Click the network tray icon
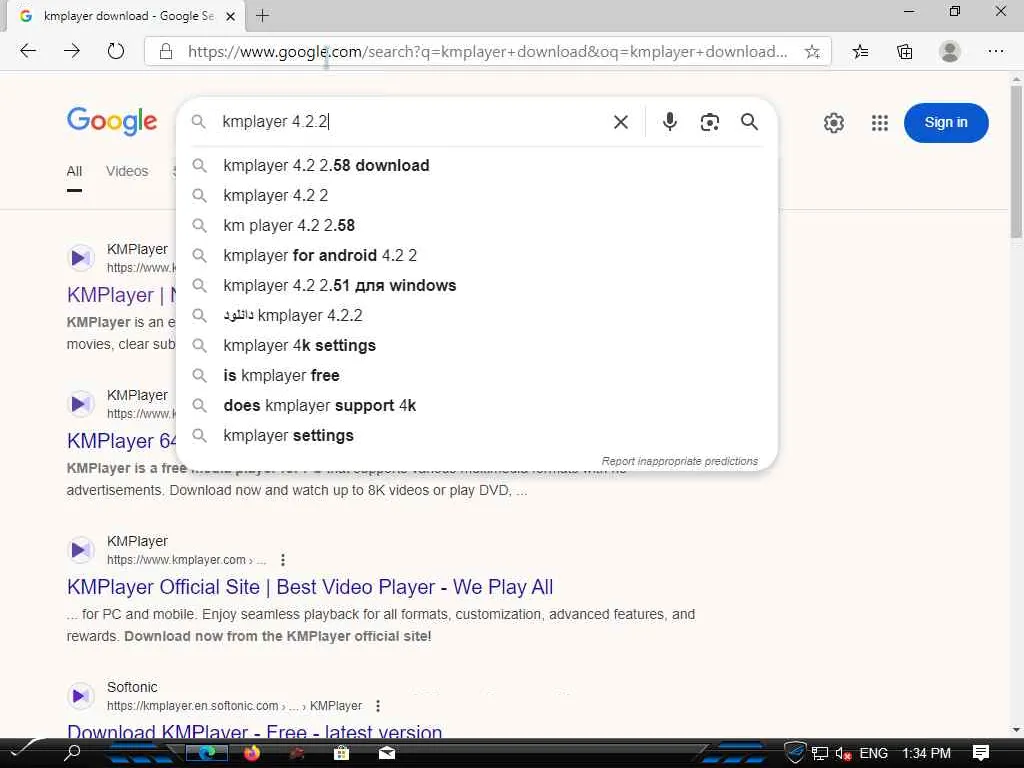This screenshot has height=768, width=1024. [x=820, y=754]
